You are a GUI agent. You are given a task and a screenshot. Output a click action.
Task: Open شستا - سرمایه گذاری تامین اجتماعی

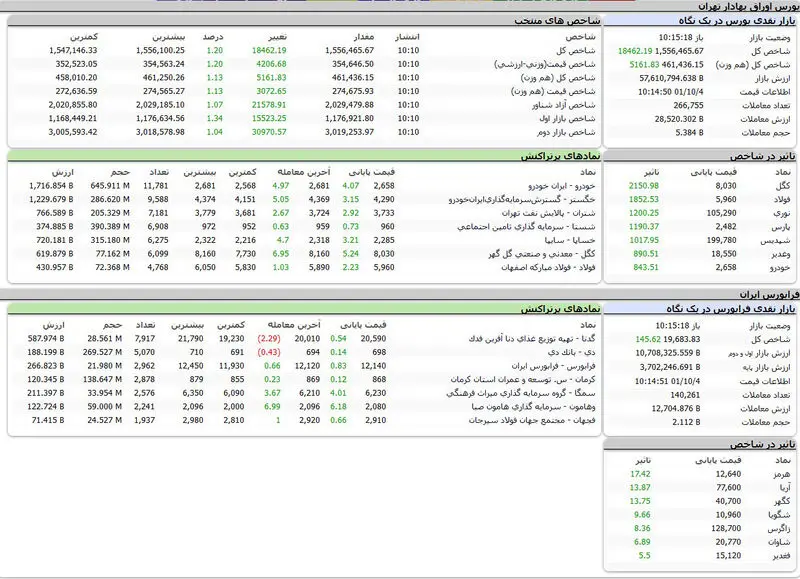pyautogui.click(x=527, y=227)
